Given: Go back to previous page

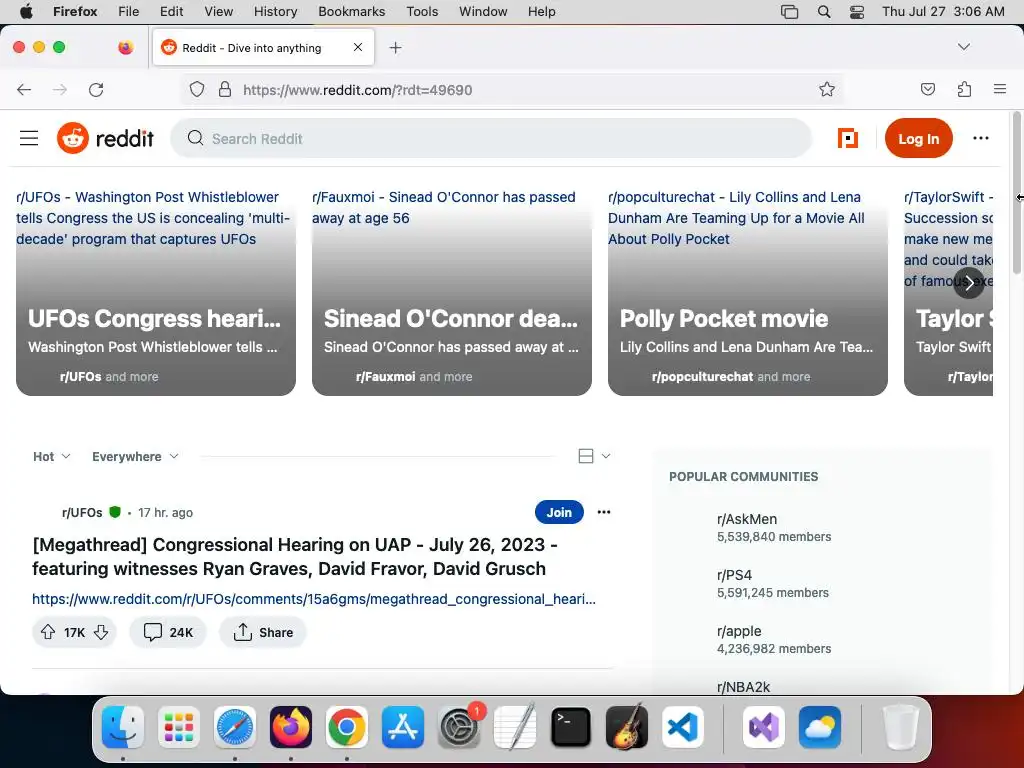Looking at the screenshot, I should coord(24,89).
